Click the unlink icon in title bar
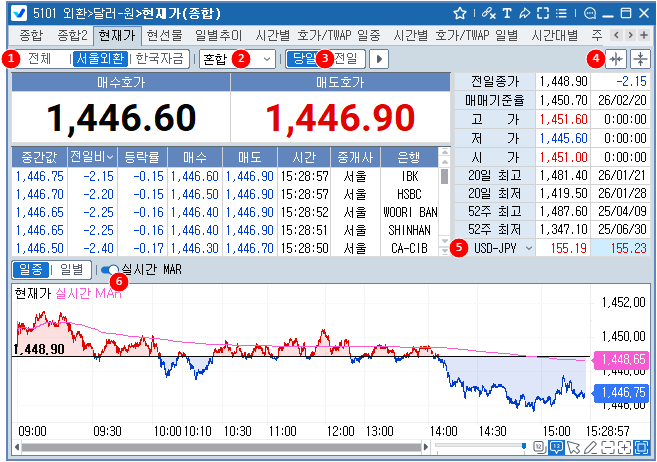Viewport: 657px width, 462px height. (x=487, y=14)
